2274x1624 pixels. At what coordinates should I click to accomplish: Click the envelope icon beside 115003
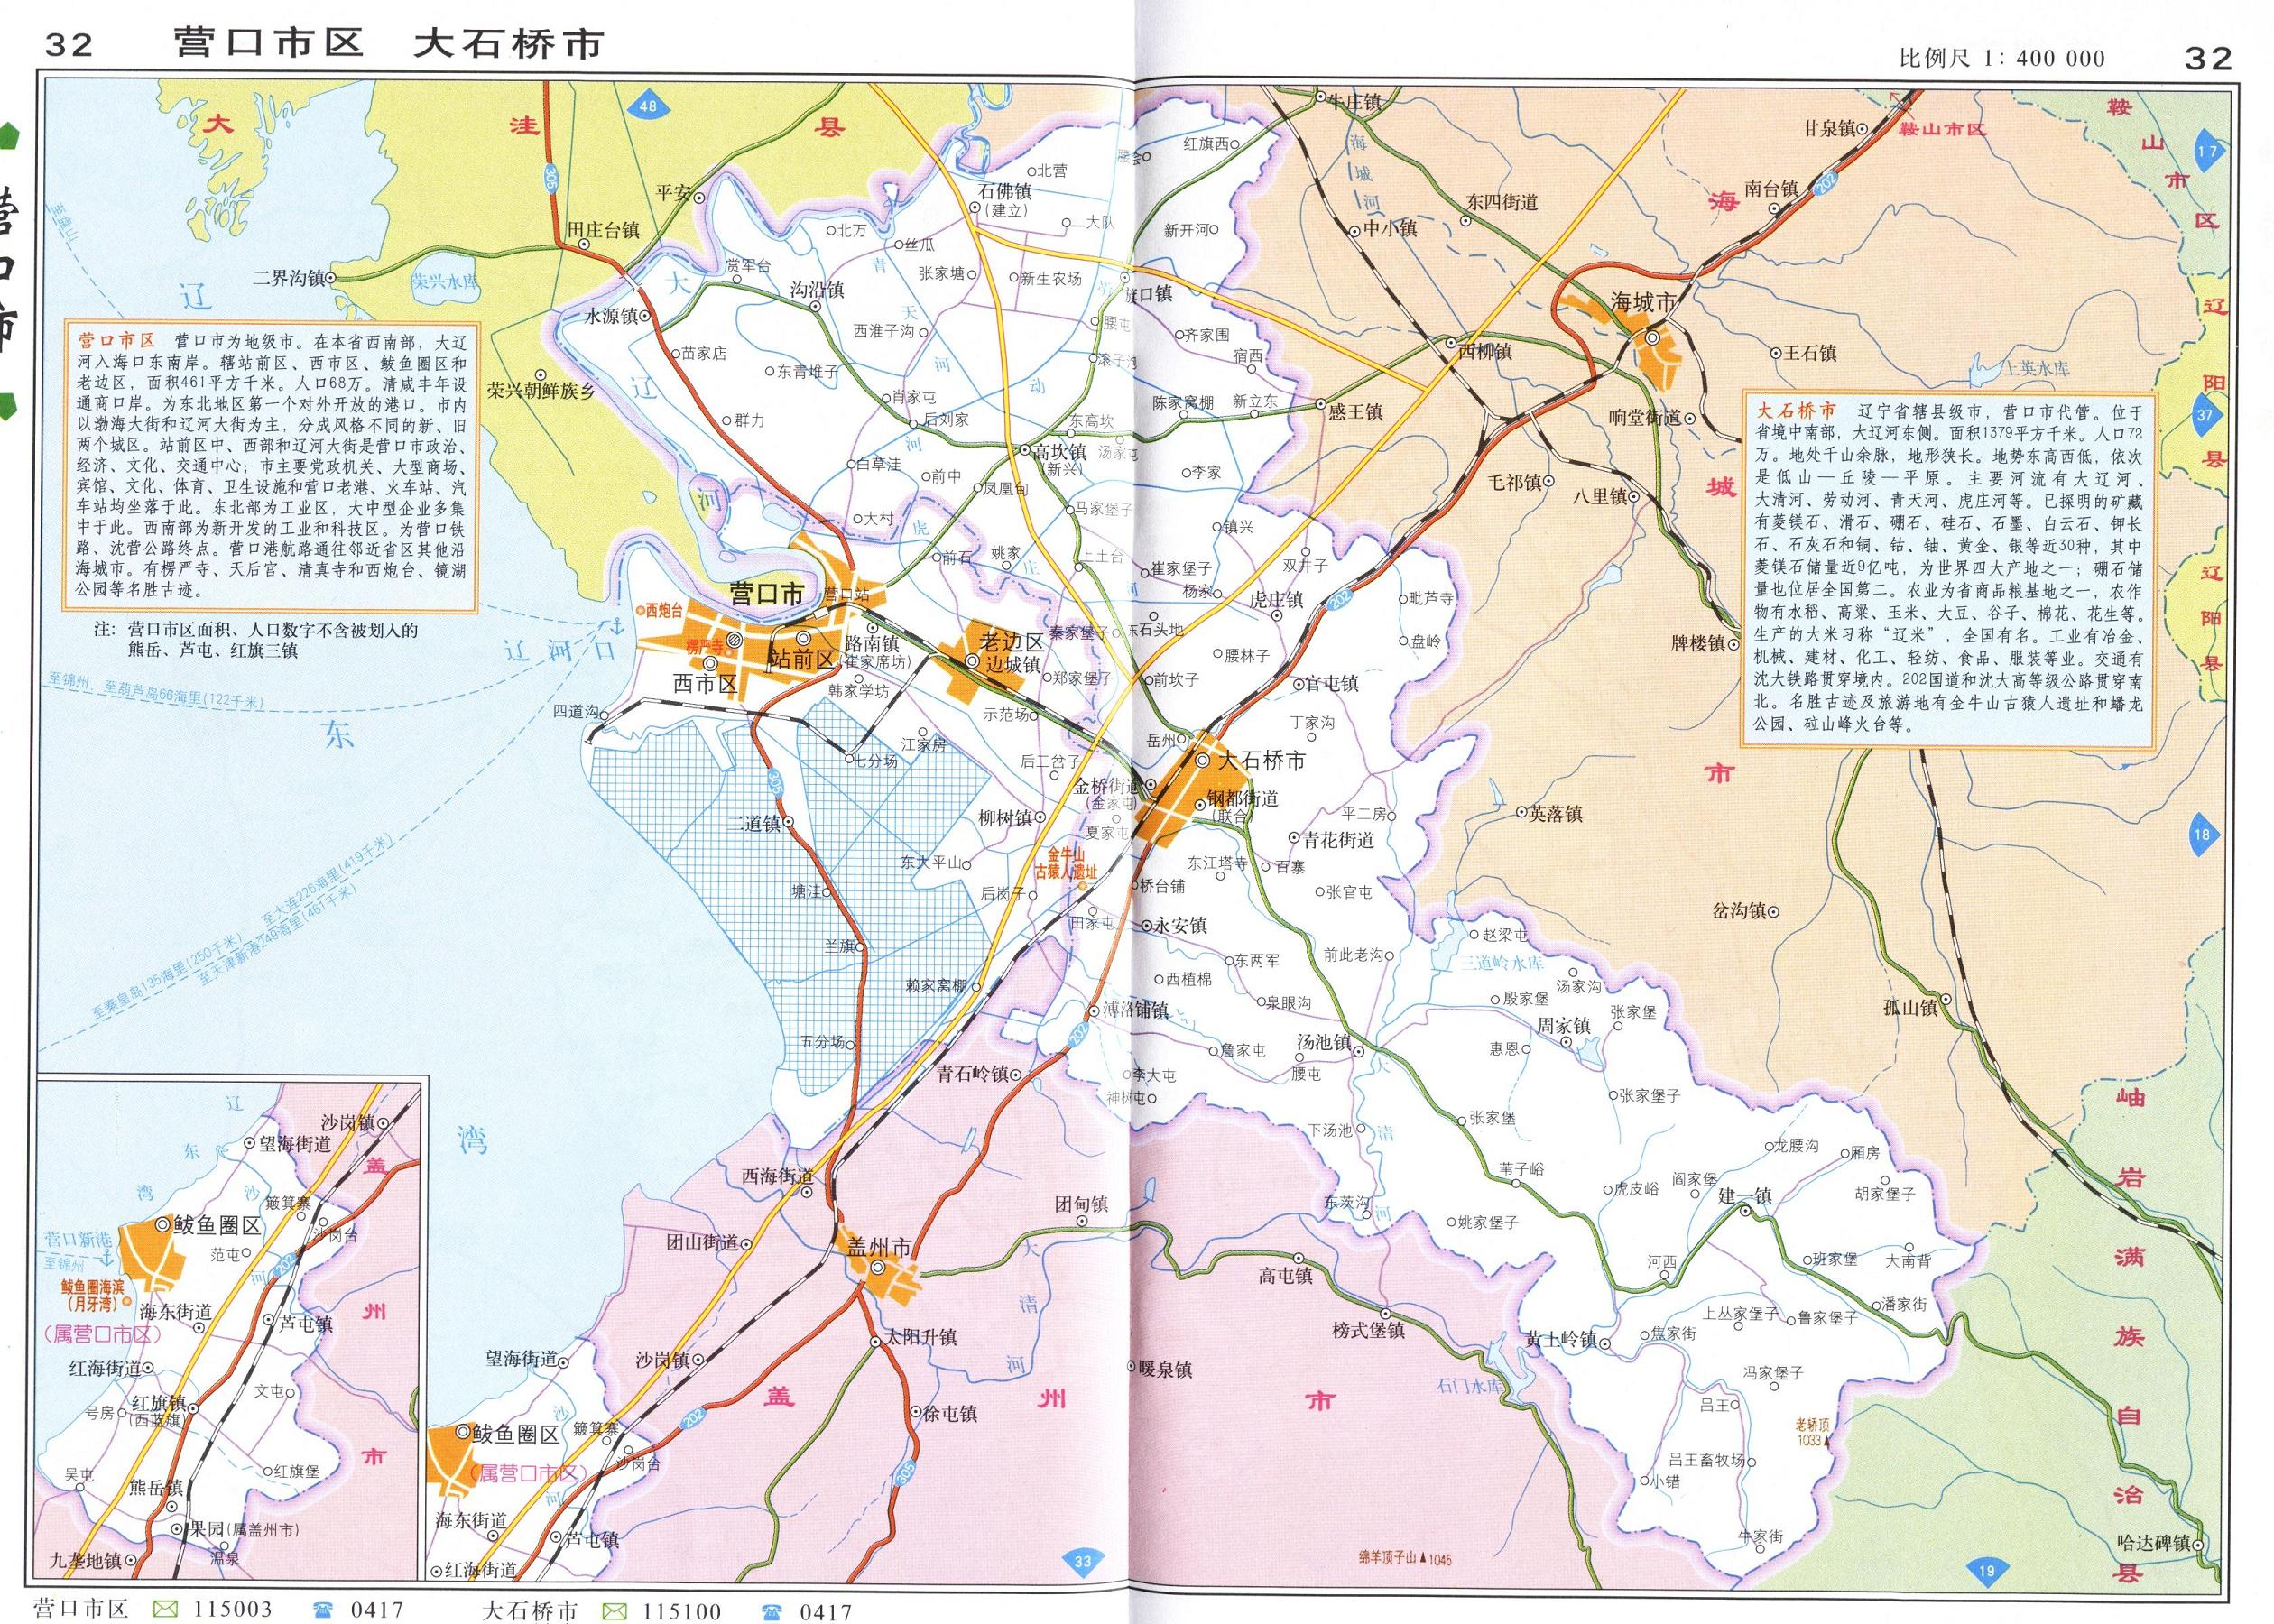pyautogui.click(x=166, y=1609)
